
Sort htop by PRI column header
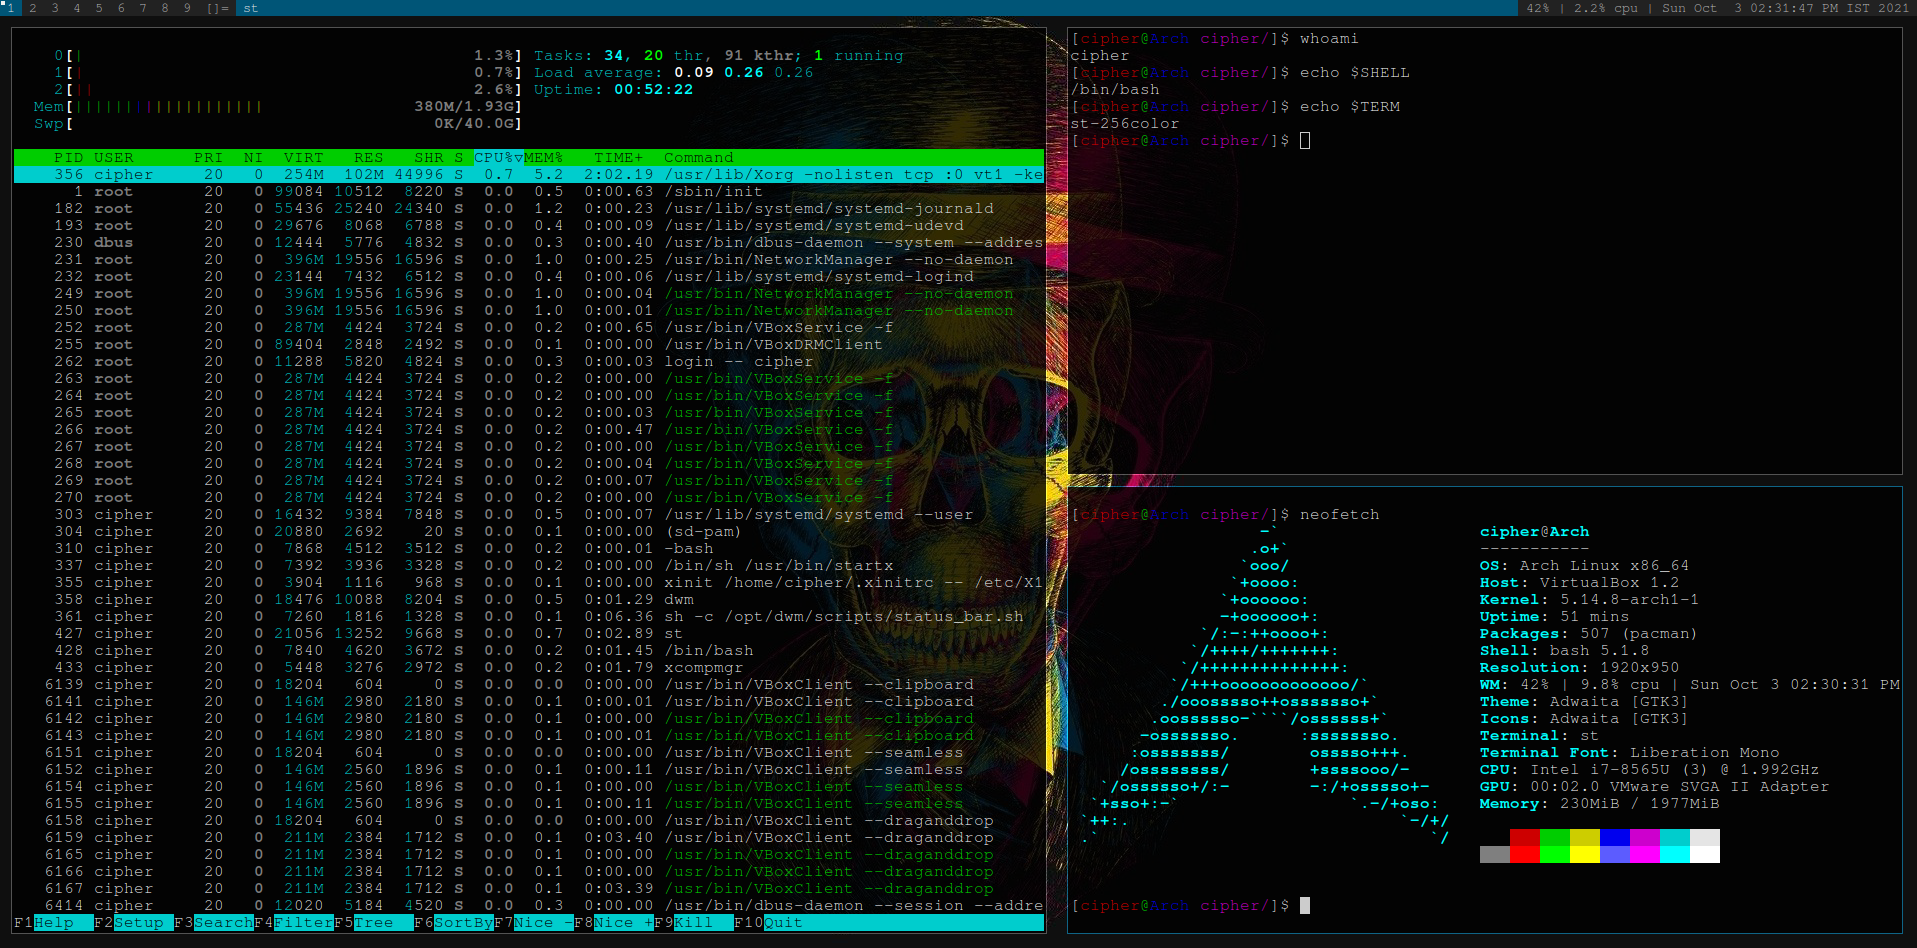pyautogui.click(x=209, y=158)
